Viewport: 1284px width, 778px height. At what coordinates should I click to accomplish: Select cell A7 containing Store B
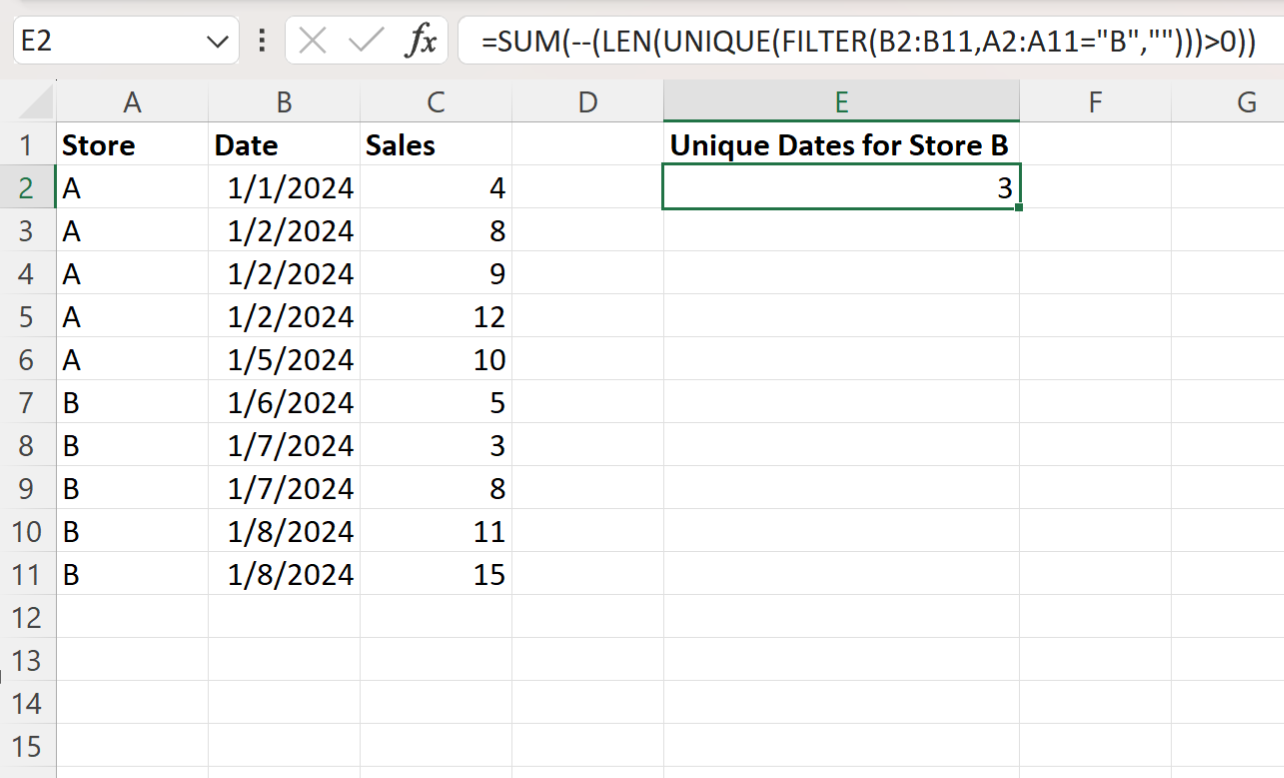tap(132, 402)
